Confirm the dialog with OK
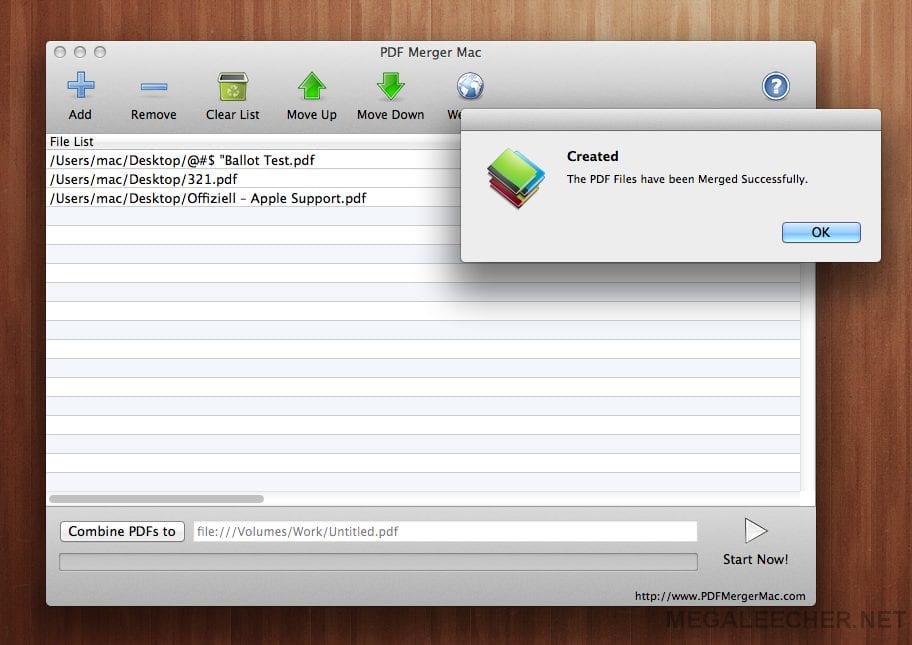The width and height of the screenshot is (912, 645). 821,232
